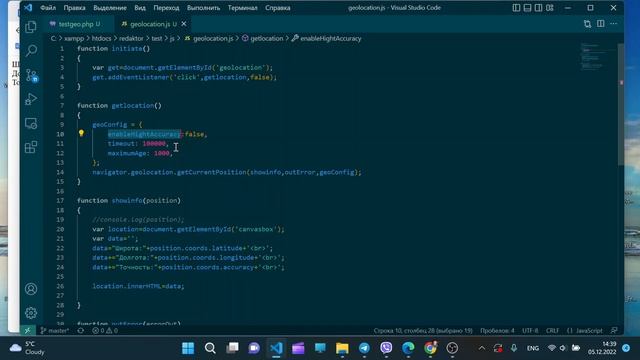Synchronize changes in status bar
This screenshot has height=360, width=640.
[81, 331]
